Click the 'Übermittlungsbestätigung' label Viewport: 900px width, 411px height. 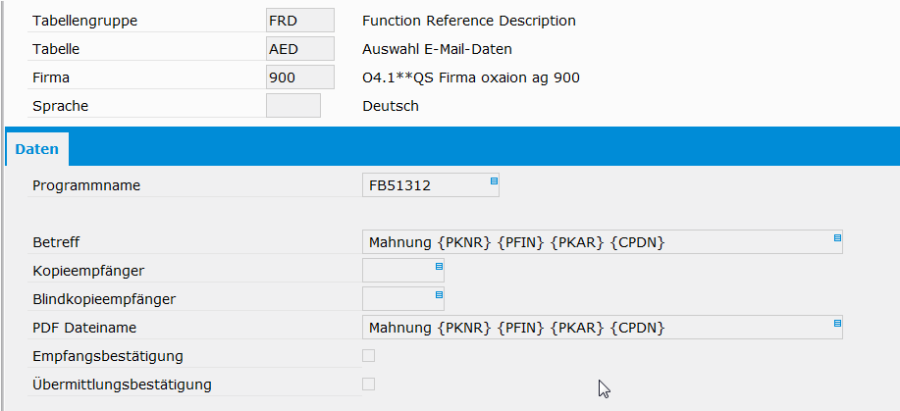(122, 384)
